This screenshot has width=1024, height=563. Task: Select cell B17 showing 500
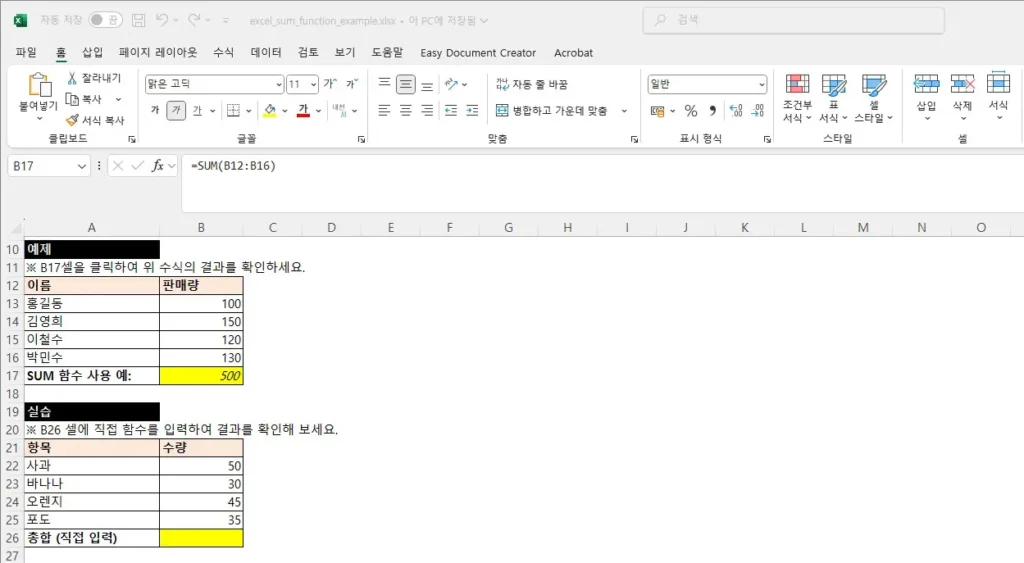pyautogui.click(x=201, y=376)
